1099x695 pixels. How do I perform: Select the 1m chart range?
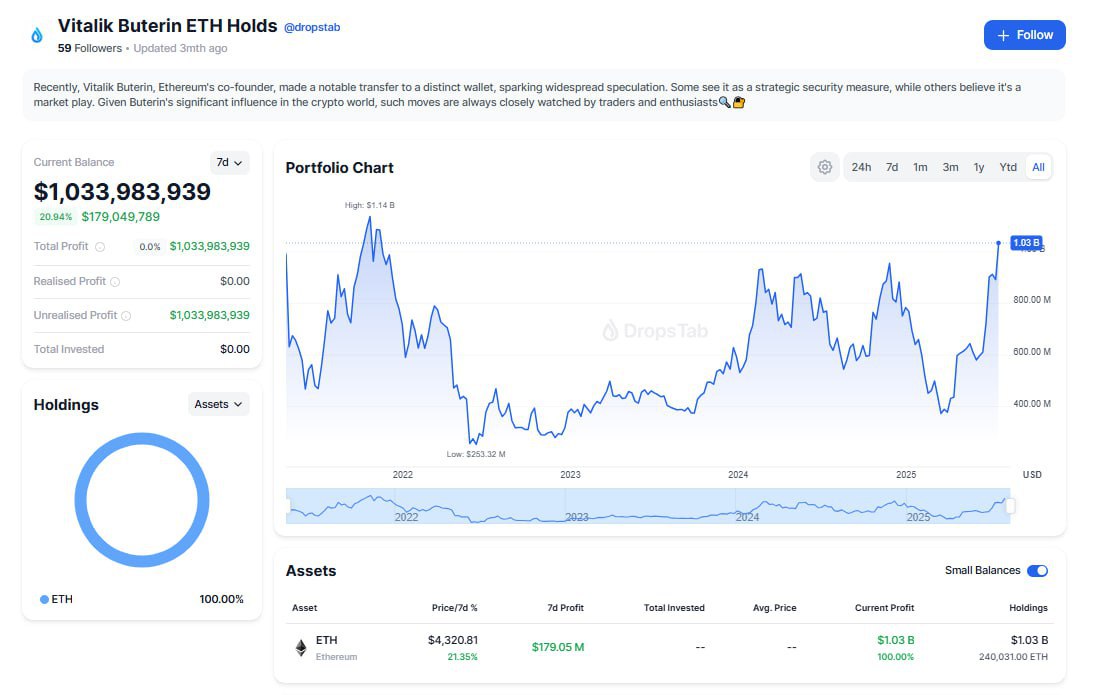920,167
